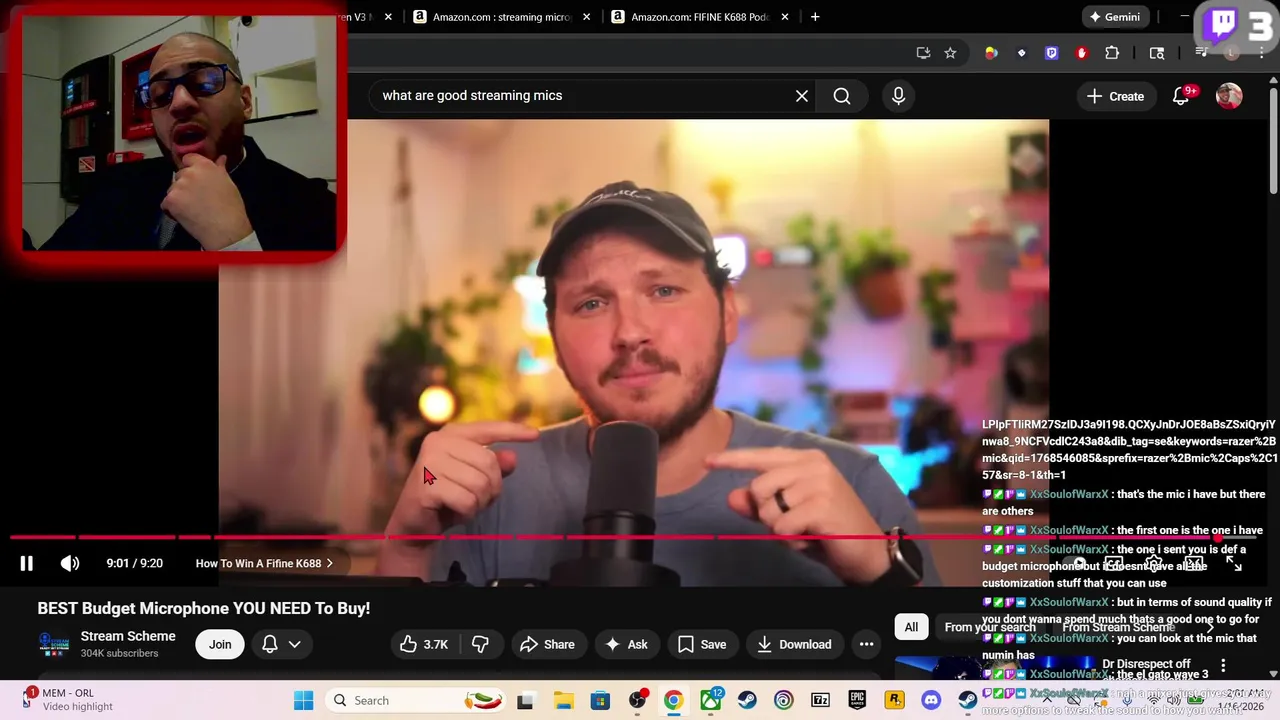Clear the YouTube search box with X
1280x720 pixels.
[x=802, y=96]
